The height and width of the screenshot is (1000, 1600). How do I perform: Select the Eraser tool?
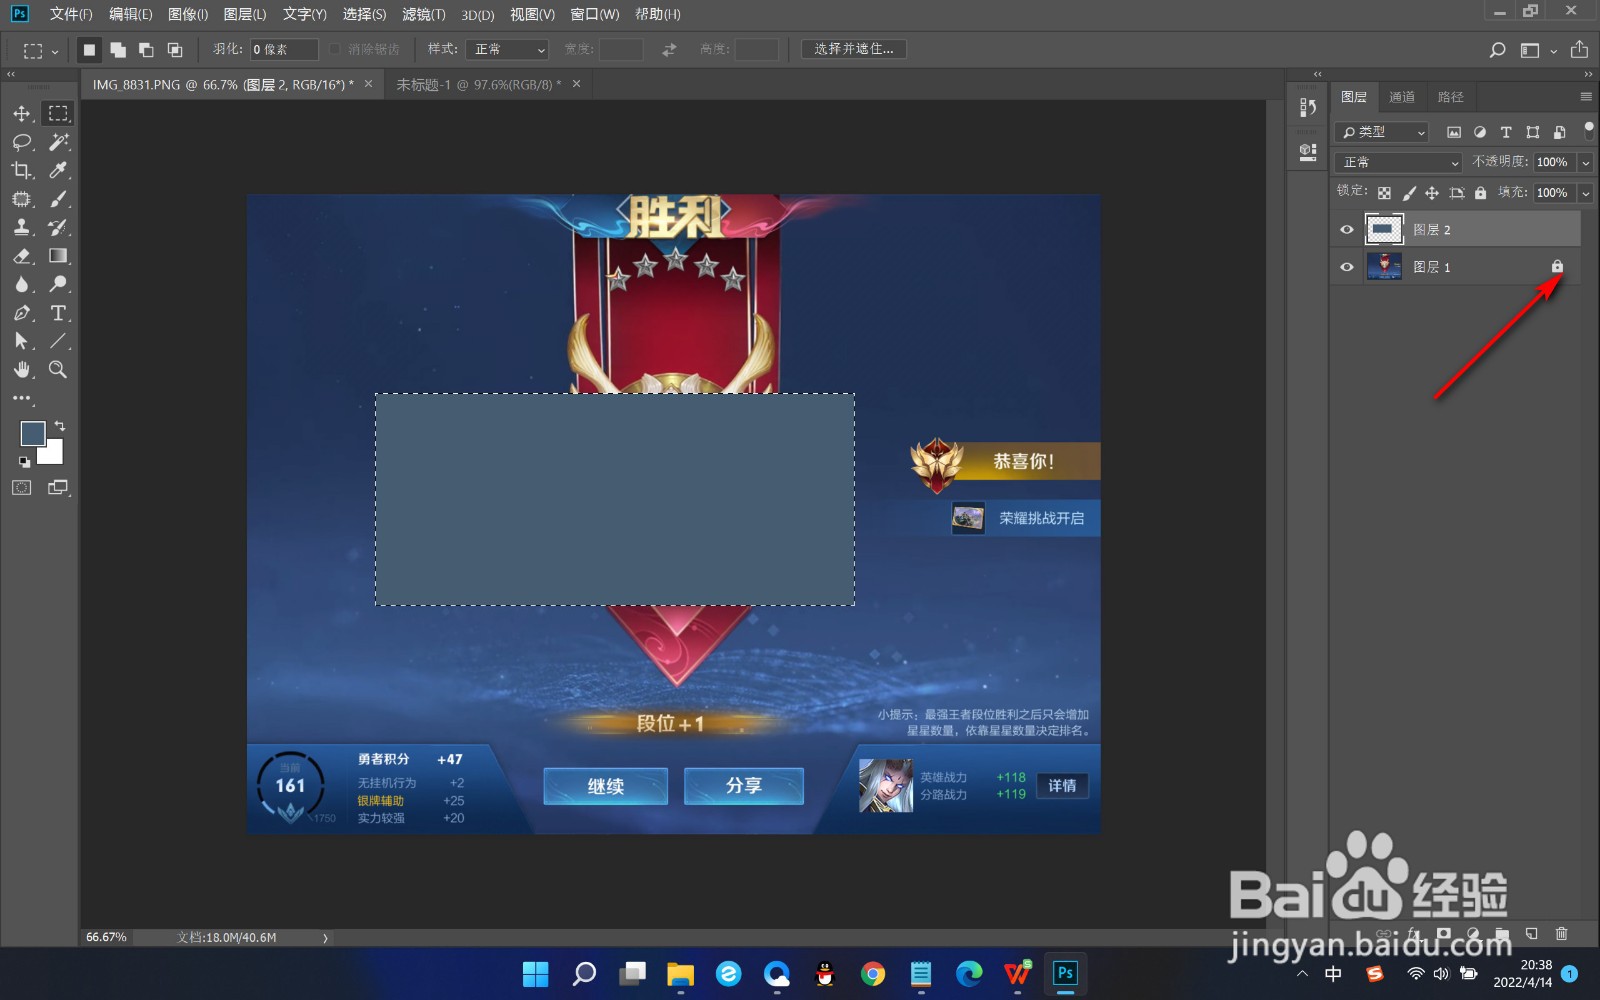[x=22, y=256]
